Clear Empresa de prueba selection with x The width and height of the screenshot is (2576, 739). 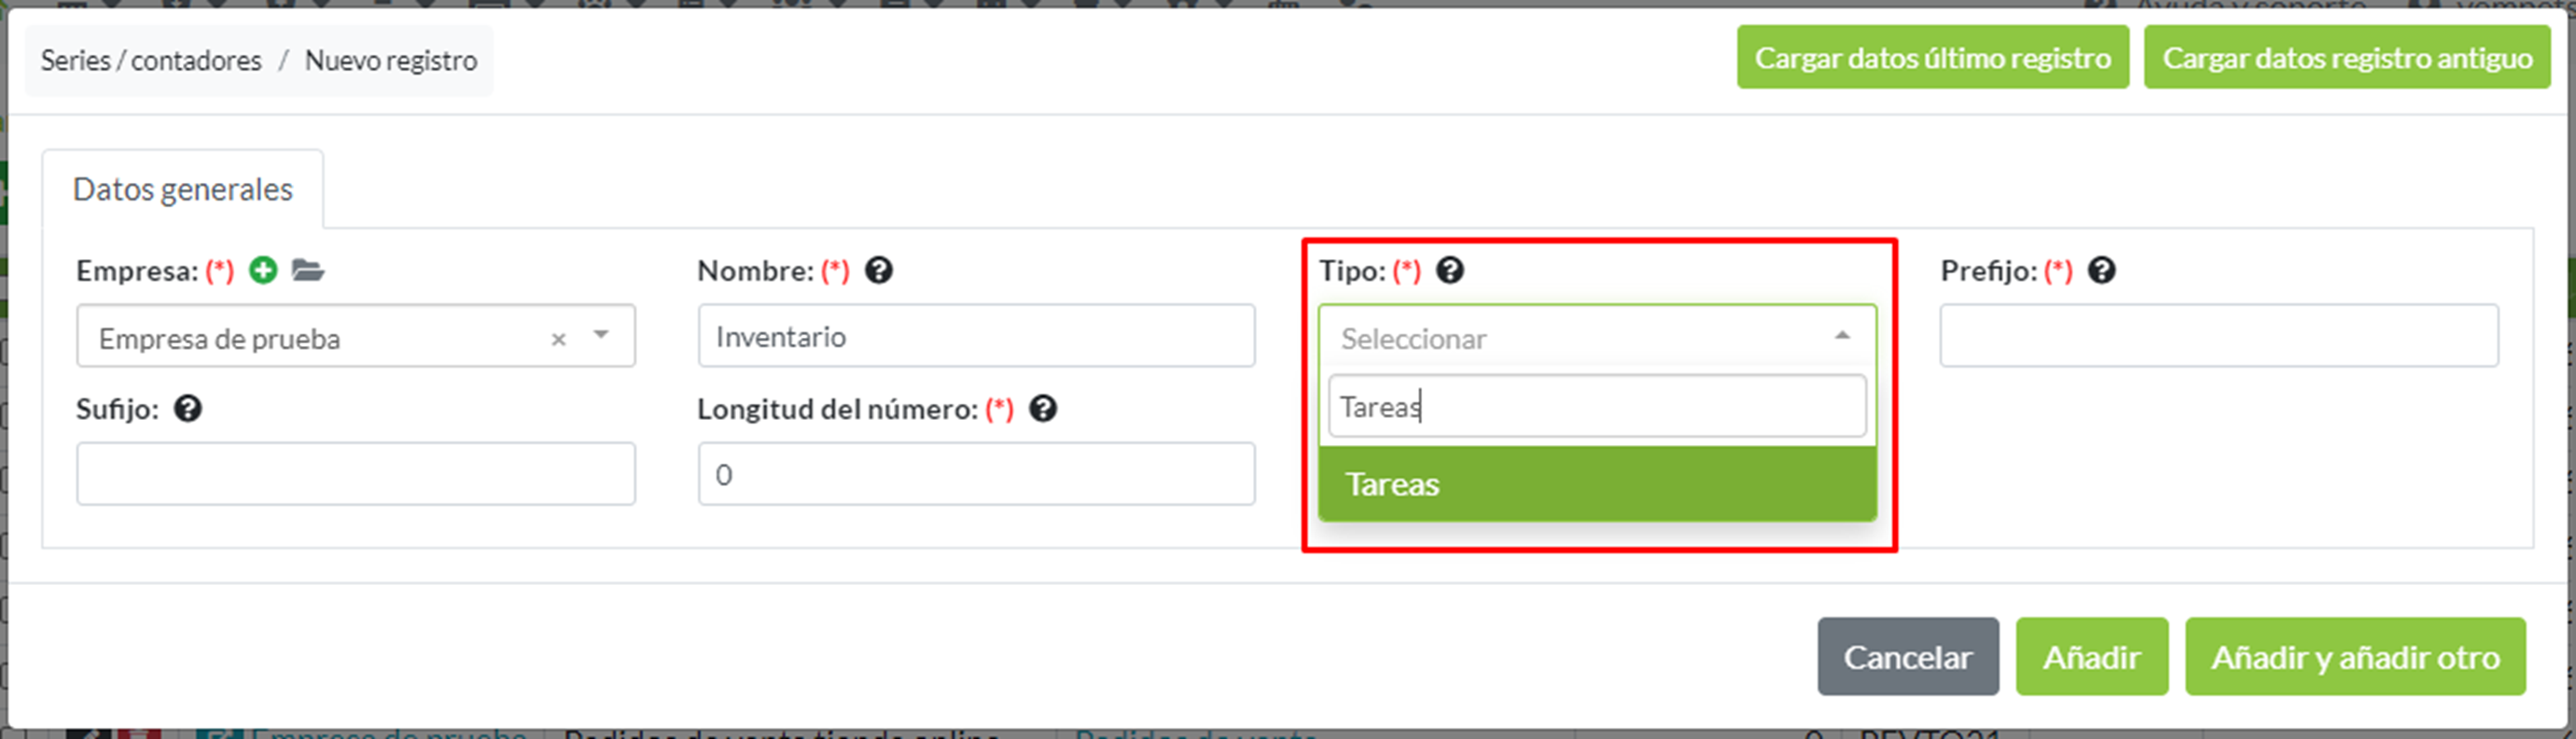pos(558,339)
